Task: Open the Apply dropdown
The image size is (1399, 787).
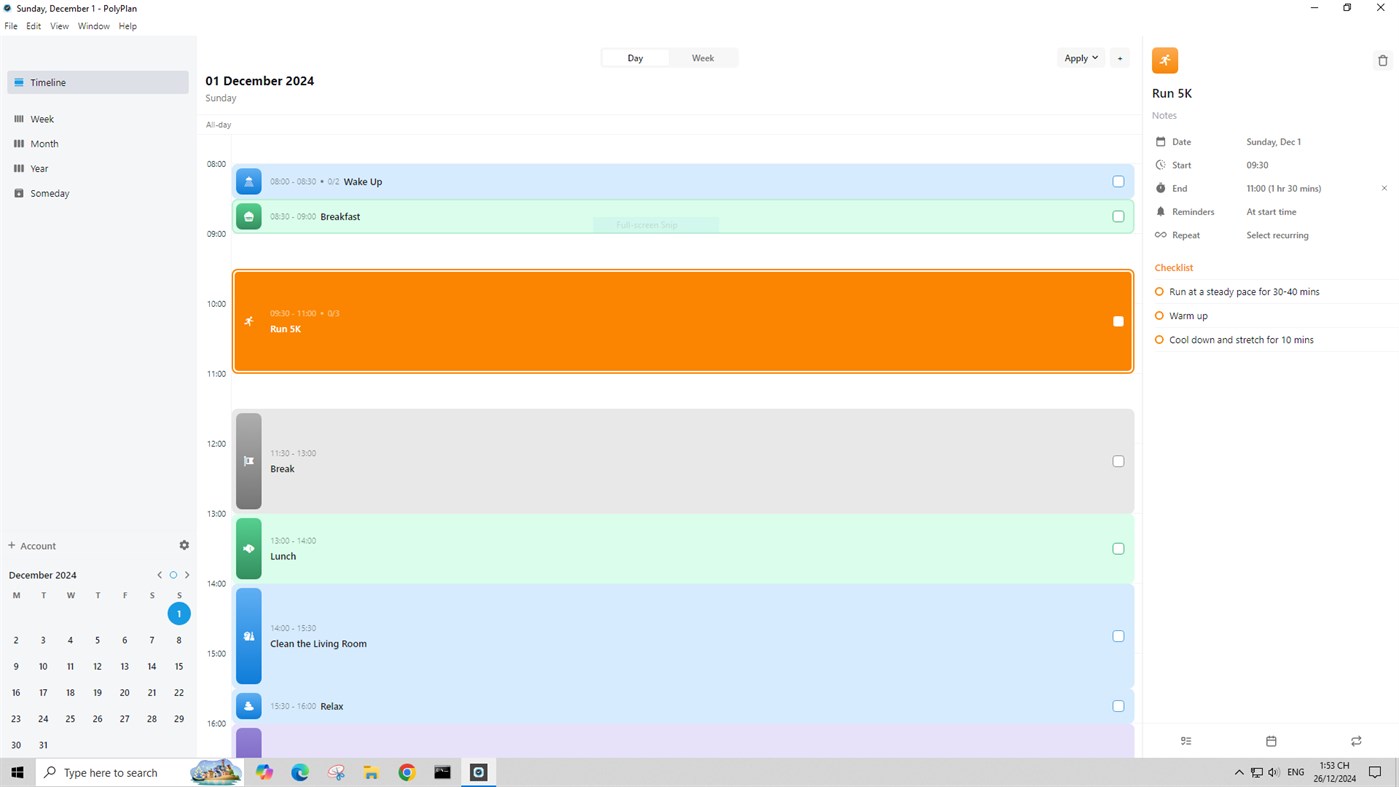Action: [1081, 58]
